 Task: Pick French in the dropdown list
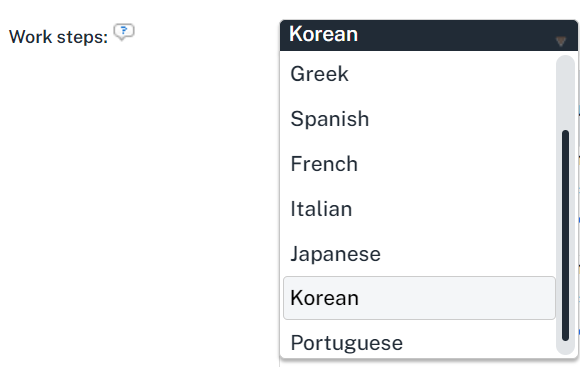coord(419,164)
